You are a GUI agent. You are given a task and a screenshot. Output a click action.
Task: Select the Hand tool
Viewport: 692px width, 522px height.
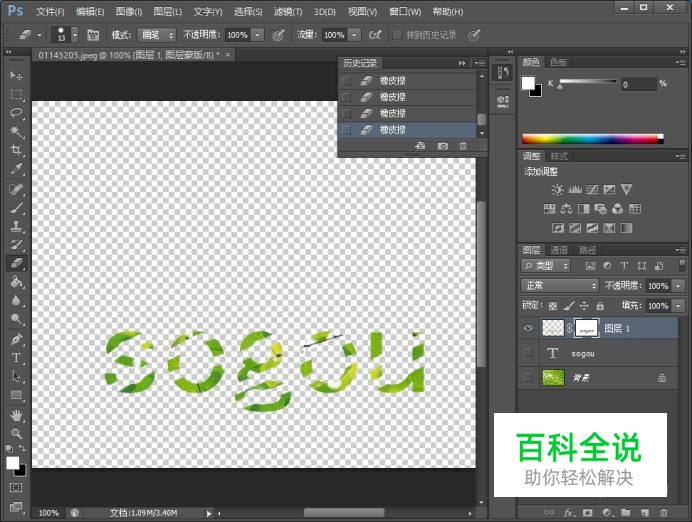point(16,415)
